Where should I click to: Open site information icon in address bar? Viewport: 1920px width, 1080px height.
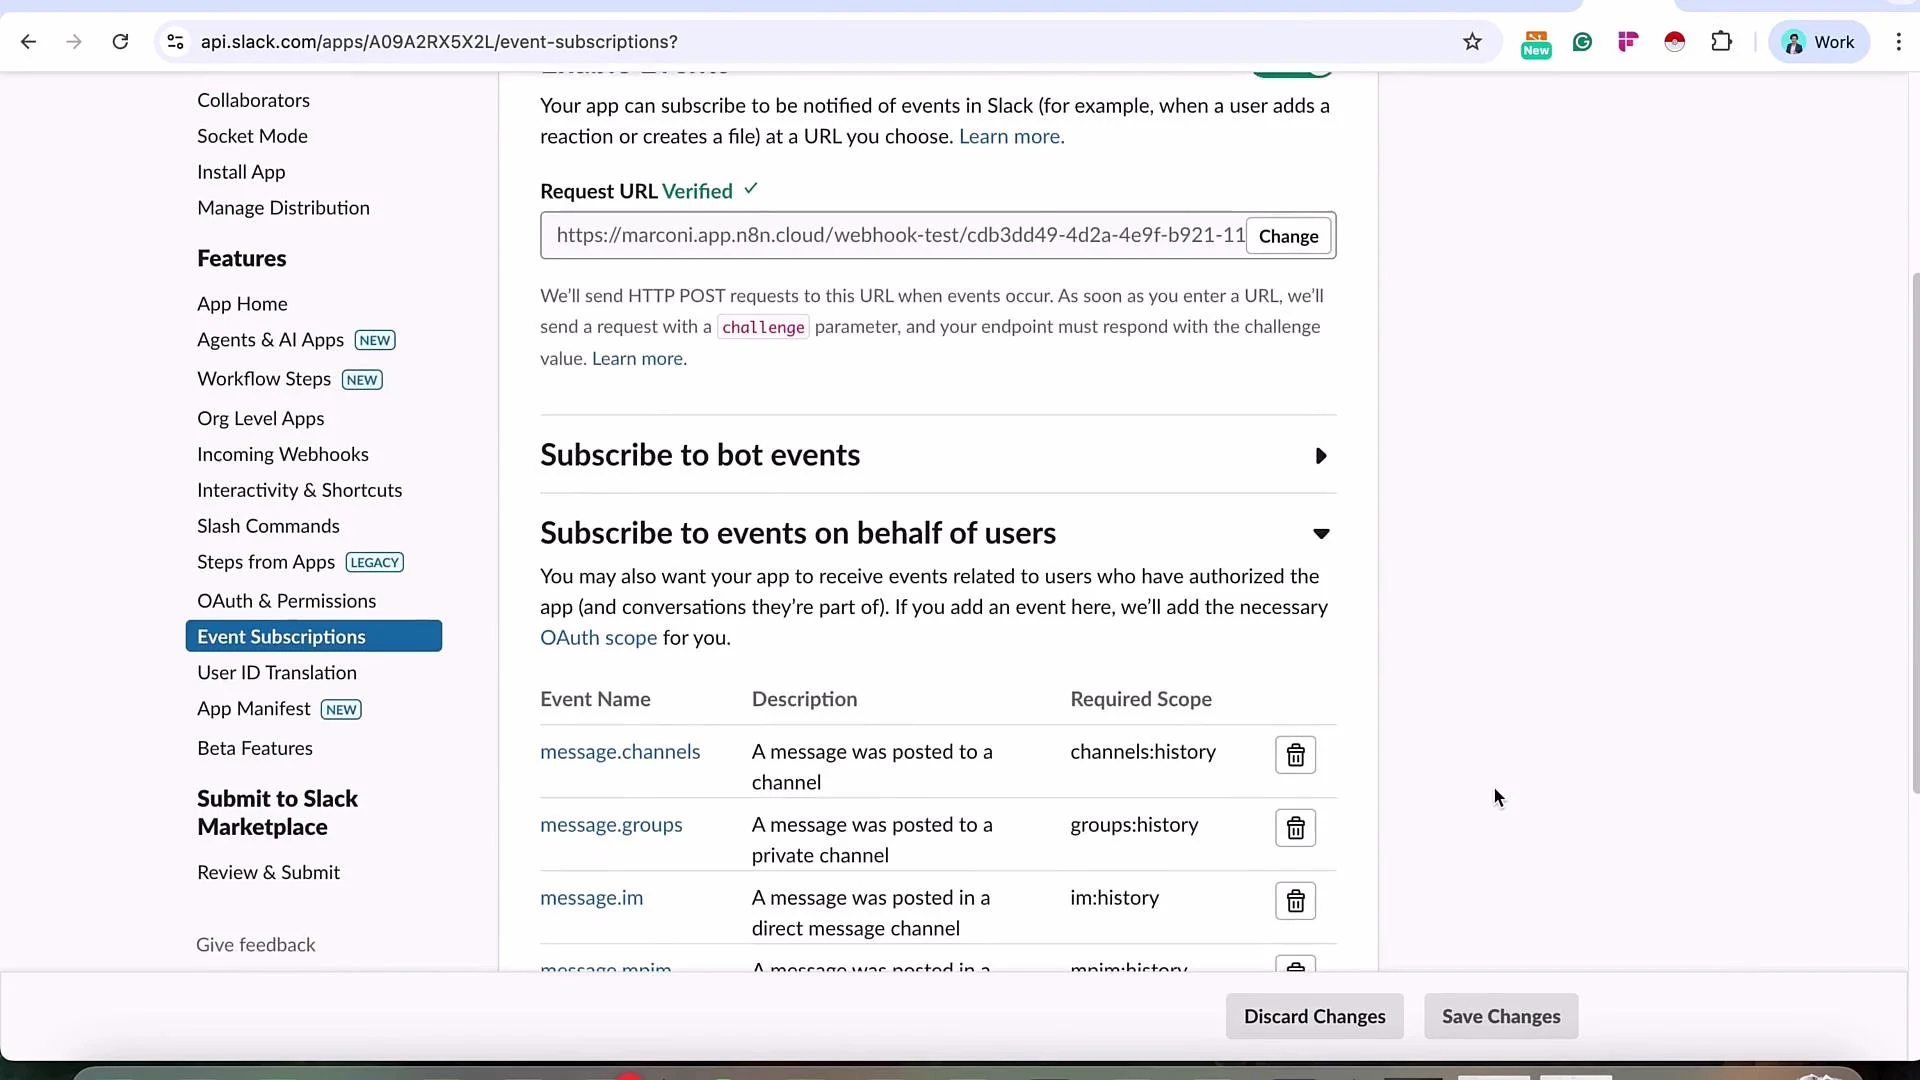tap(175, 42)
